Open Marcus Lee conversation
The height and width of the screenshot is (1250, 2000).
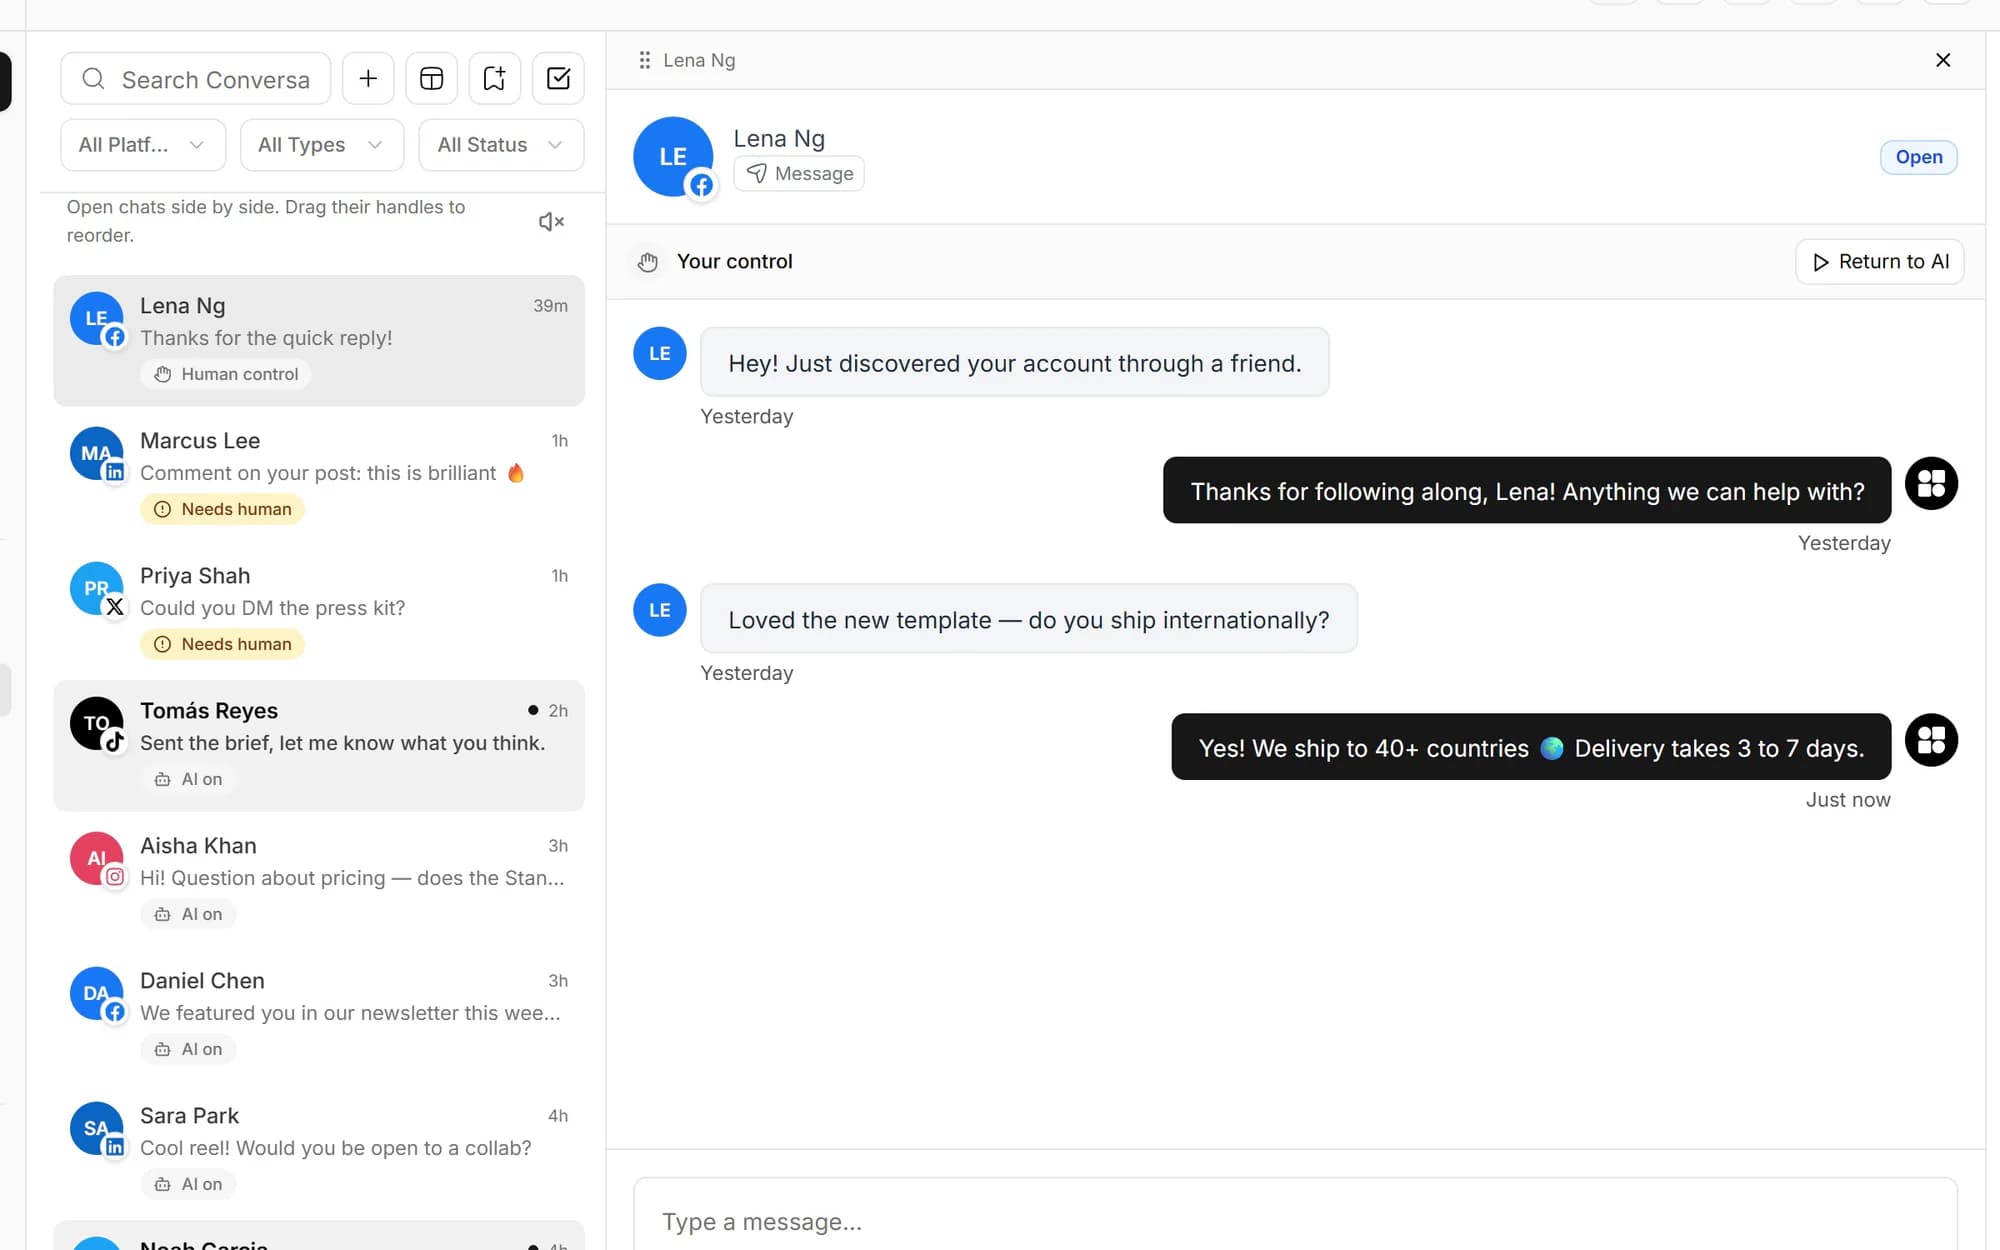[x=319, y=475]
